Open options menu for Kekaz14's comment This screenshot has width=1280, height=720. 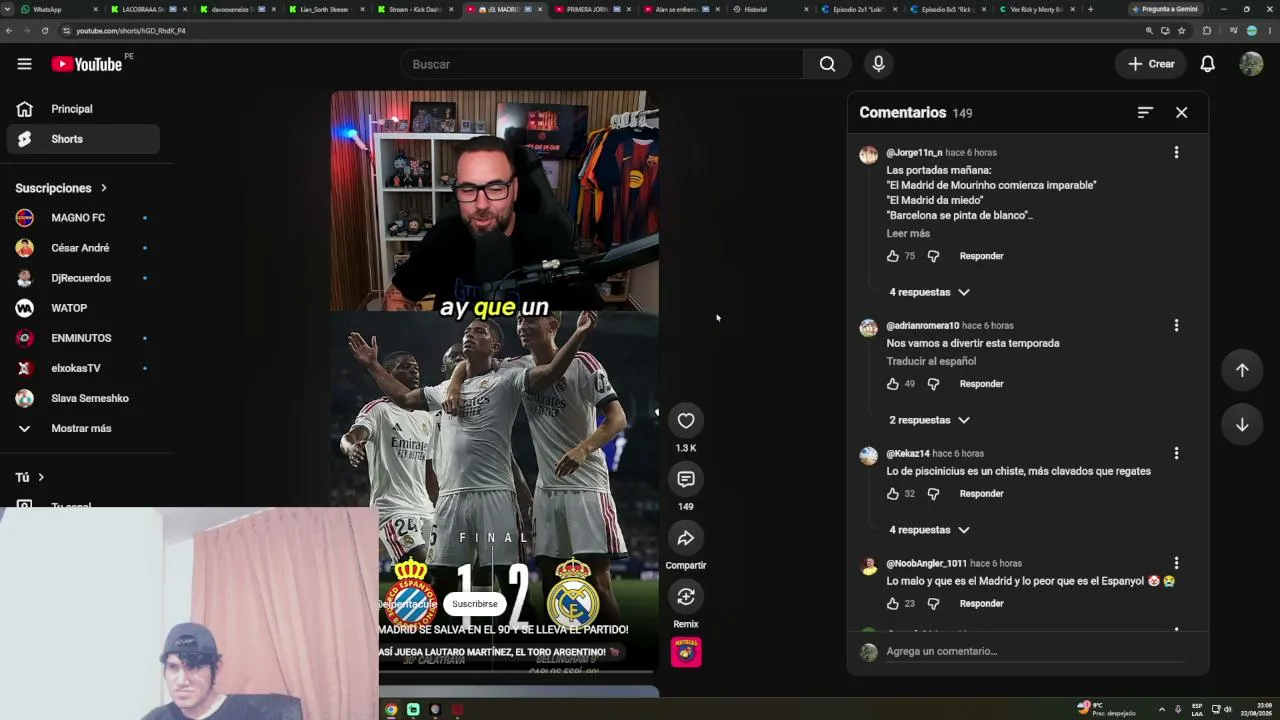[x=1176, y=453]
